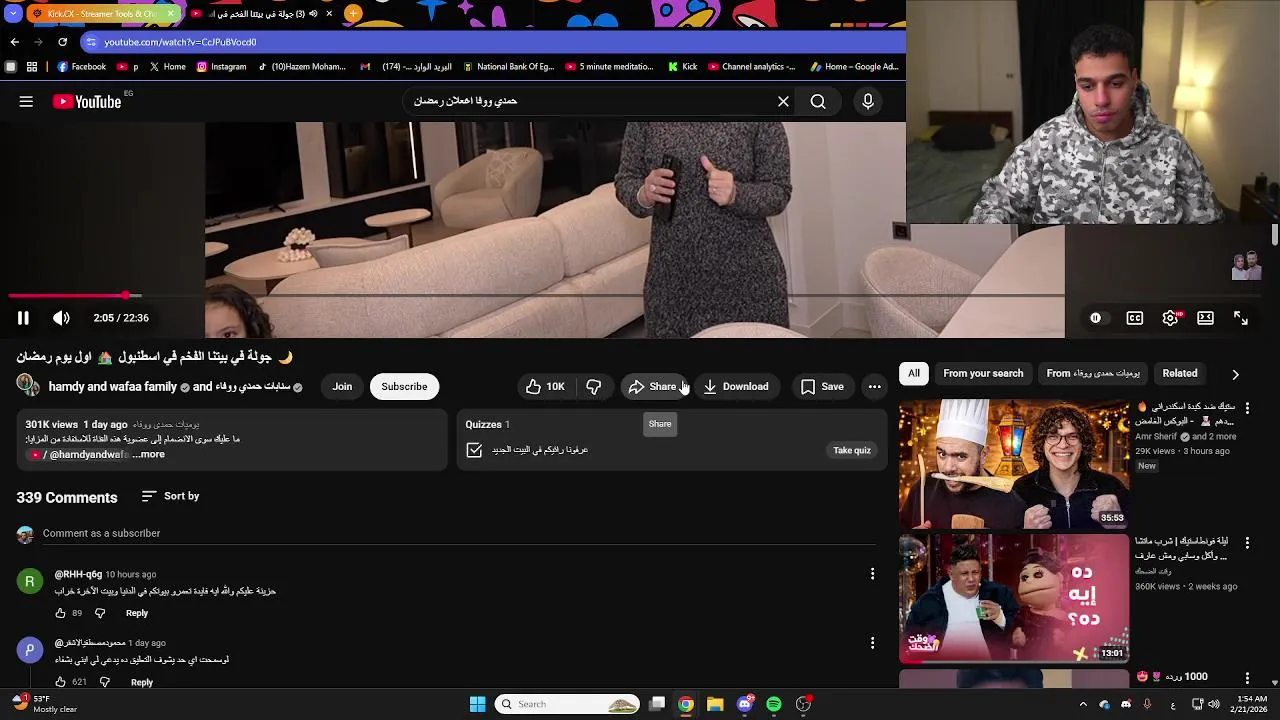Open options for 360K views video
Screen dimensions: 1280x720
point(1247,543)
